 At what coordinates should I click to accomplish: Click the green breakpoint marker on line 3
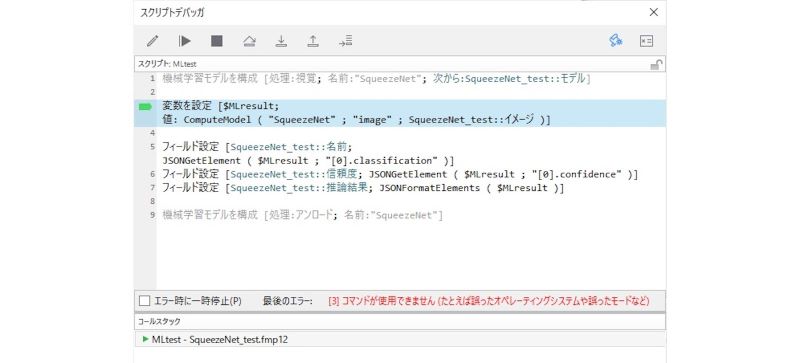pos(145,107)
